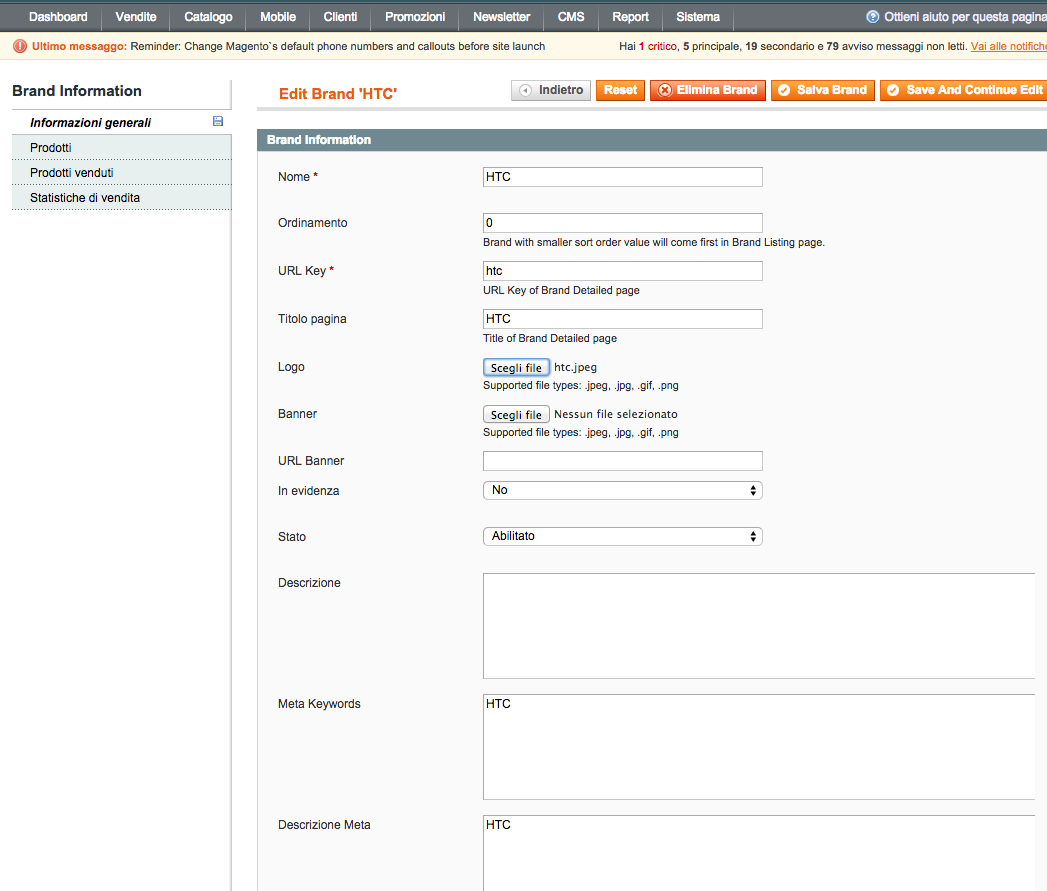
Task: Click the htc.jpeg file name
Action: point(576,367)
